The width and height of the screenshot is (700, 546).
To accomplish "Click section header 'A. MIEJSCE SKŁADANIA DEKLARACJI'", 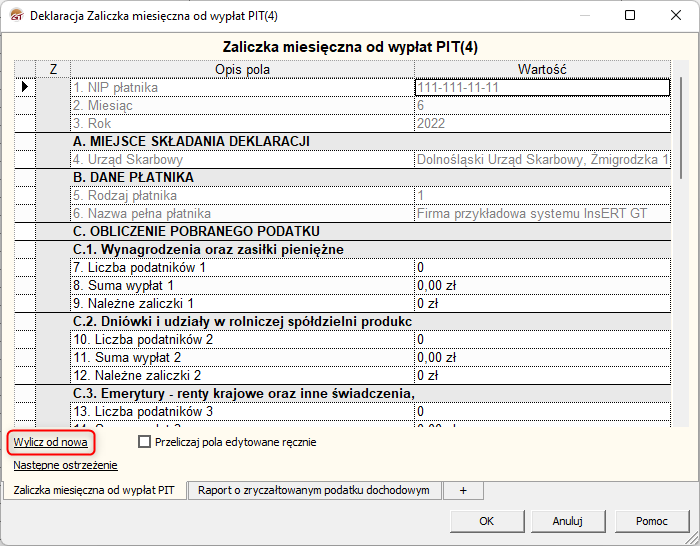I will [x=371, y=142].
